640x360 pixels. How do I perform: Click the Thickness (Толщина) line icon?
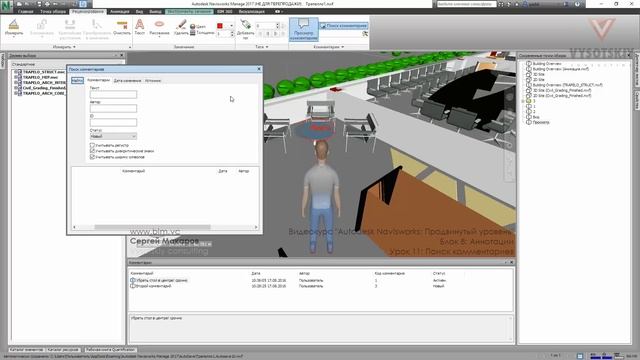193,33
